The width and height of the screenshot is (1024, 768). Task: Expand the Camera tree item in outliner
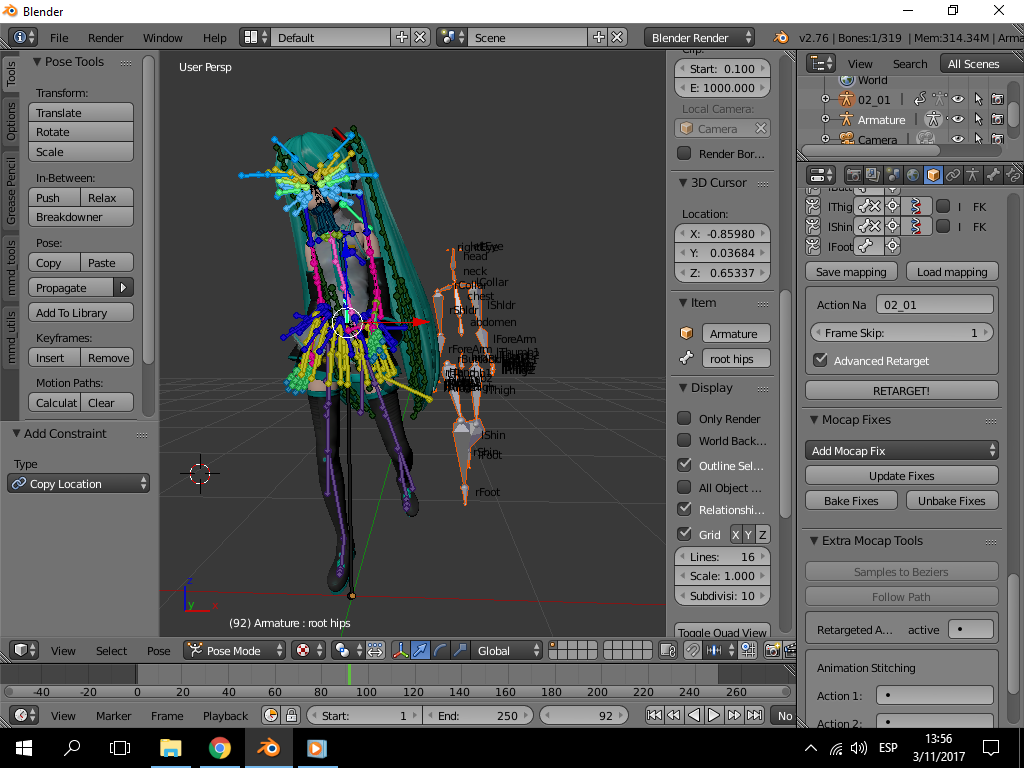click(825, 138)
